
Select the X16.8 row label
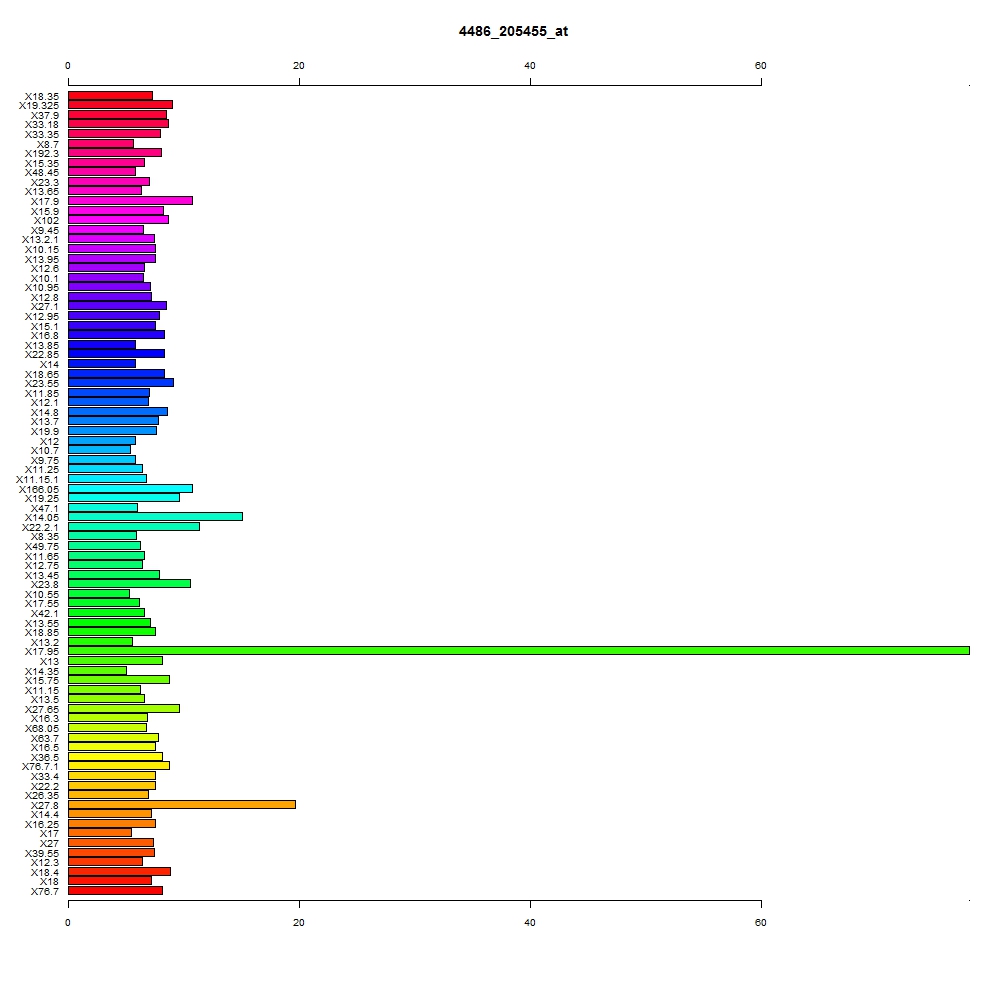coord(45,335)
